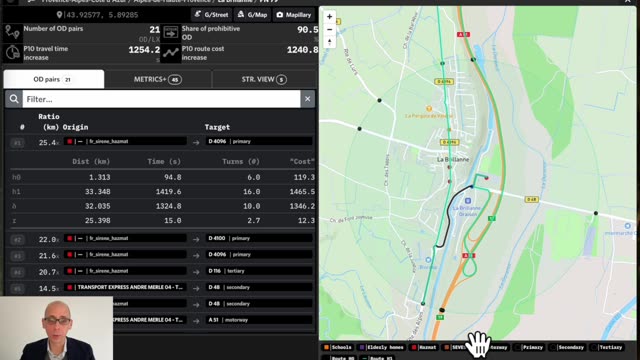
Task: Expand OD pair row #2 with ratio 22.0
Action: (x=160, y=238)
